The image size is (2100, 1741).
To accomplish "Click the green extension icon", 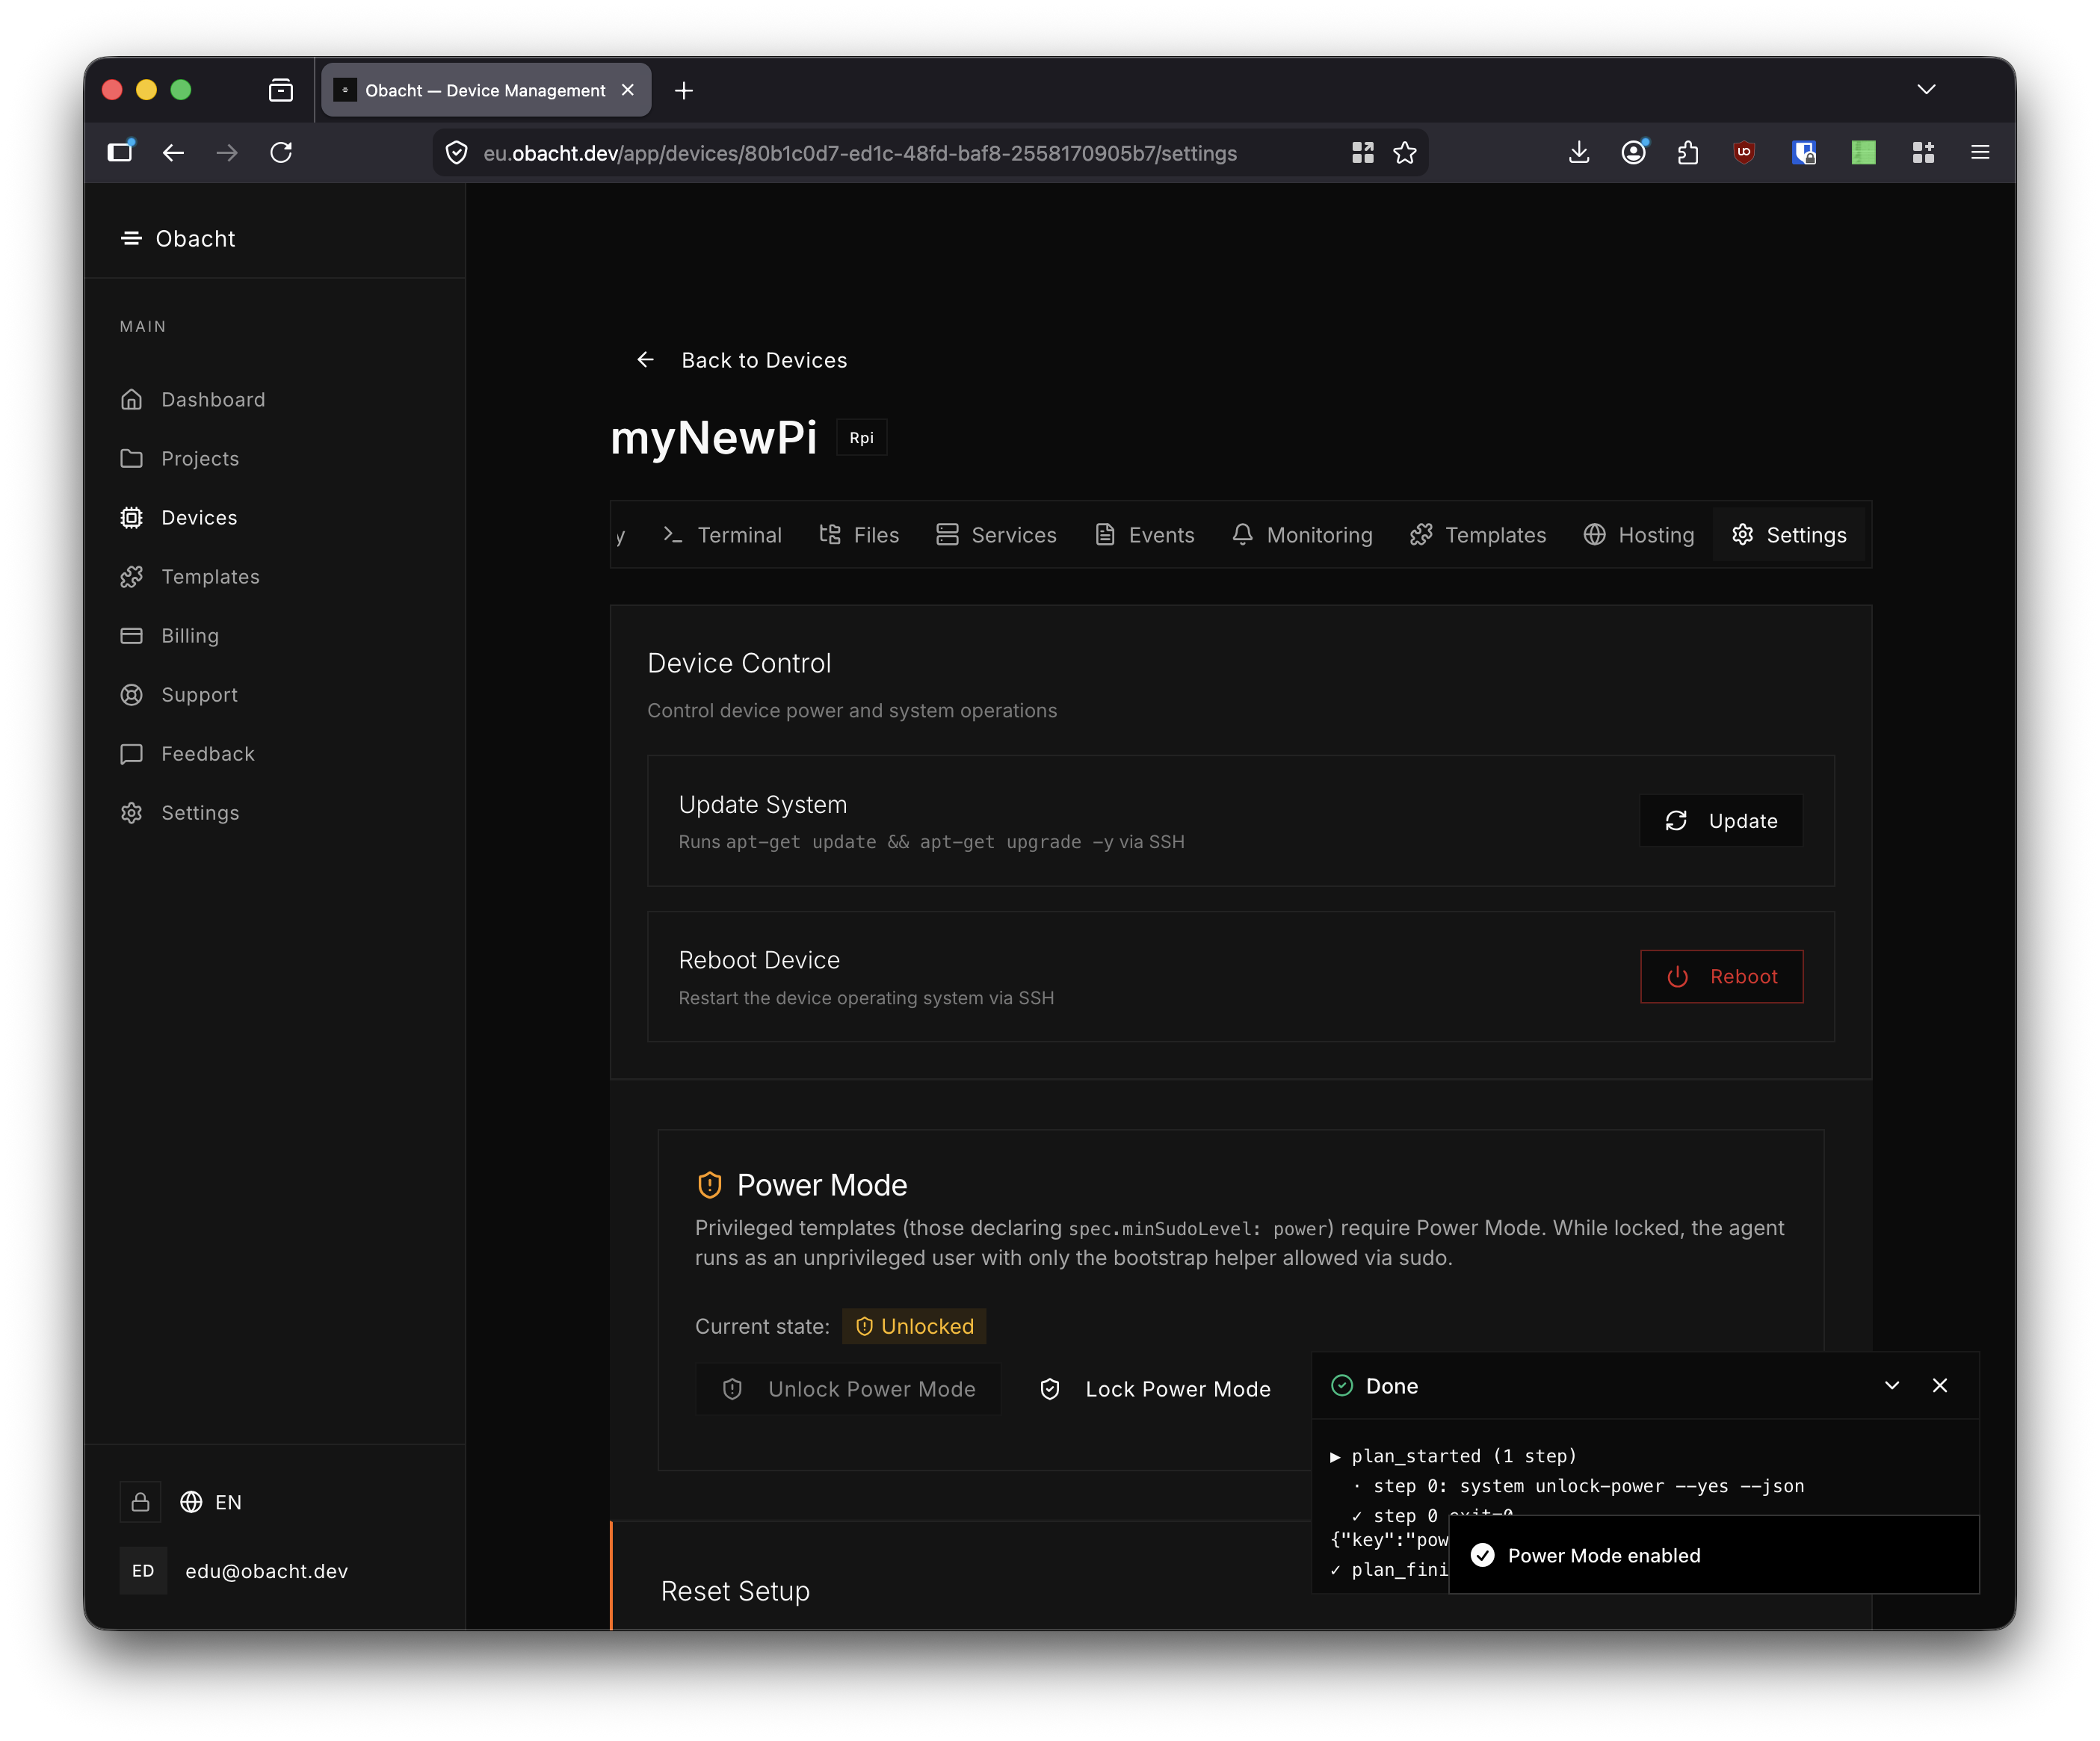I will click(1863, 152).
